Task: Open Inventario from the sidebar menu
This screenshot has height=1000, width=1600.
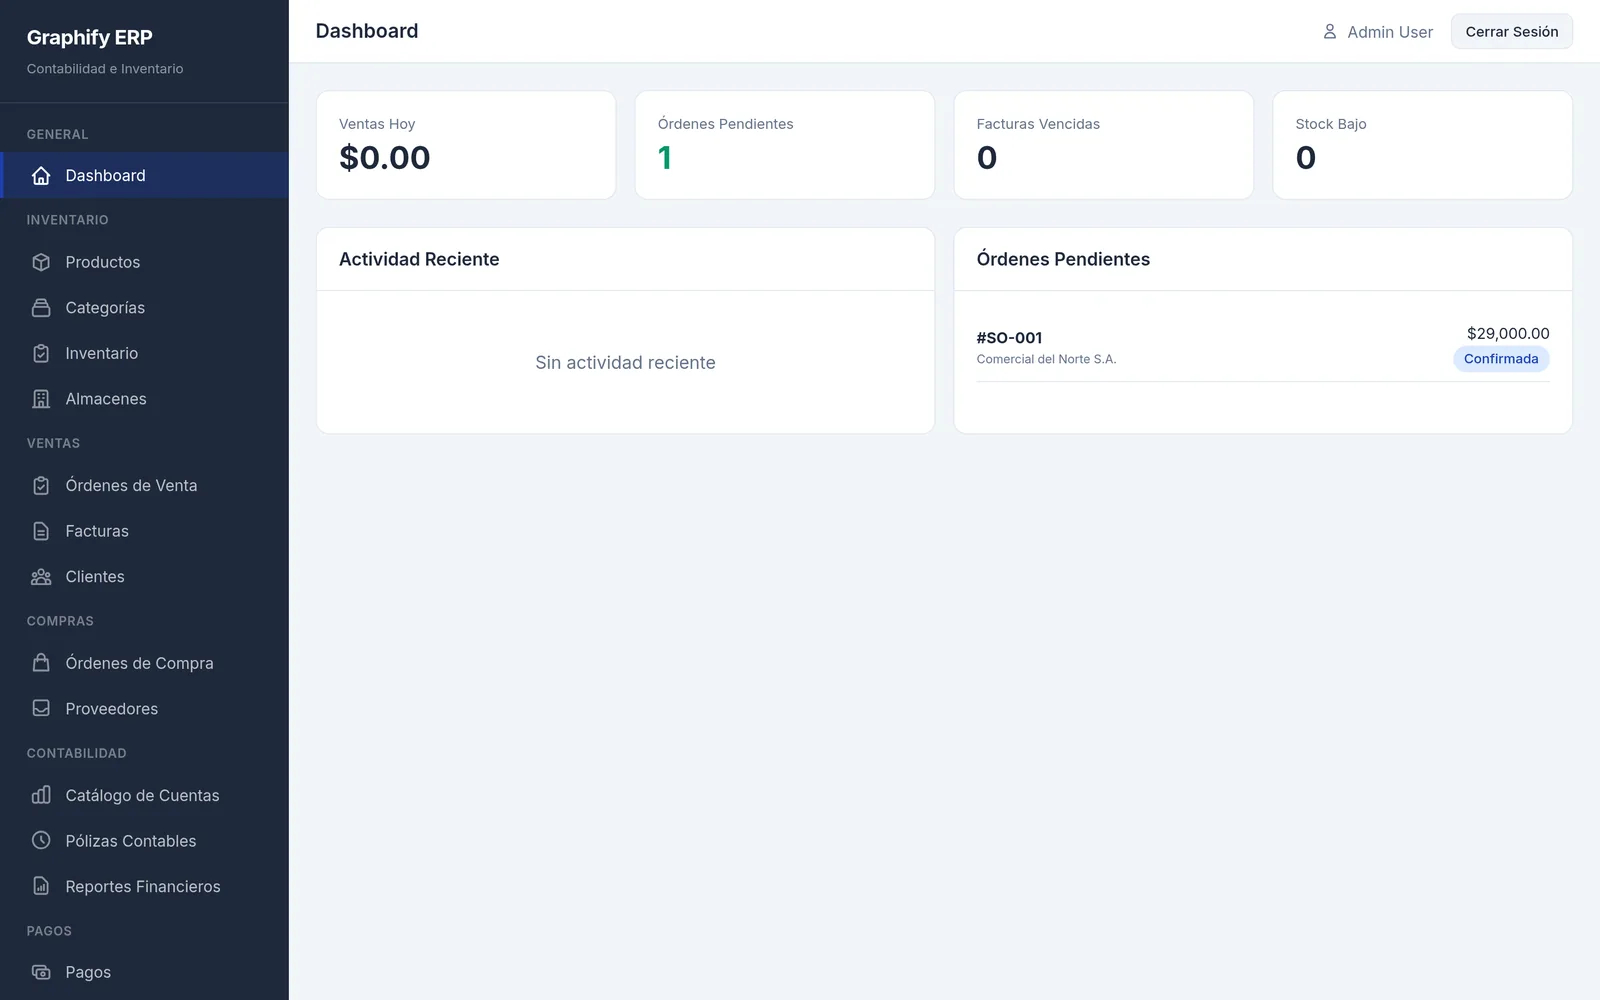Action: (144, 353)
